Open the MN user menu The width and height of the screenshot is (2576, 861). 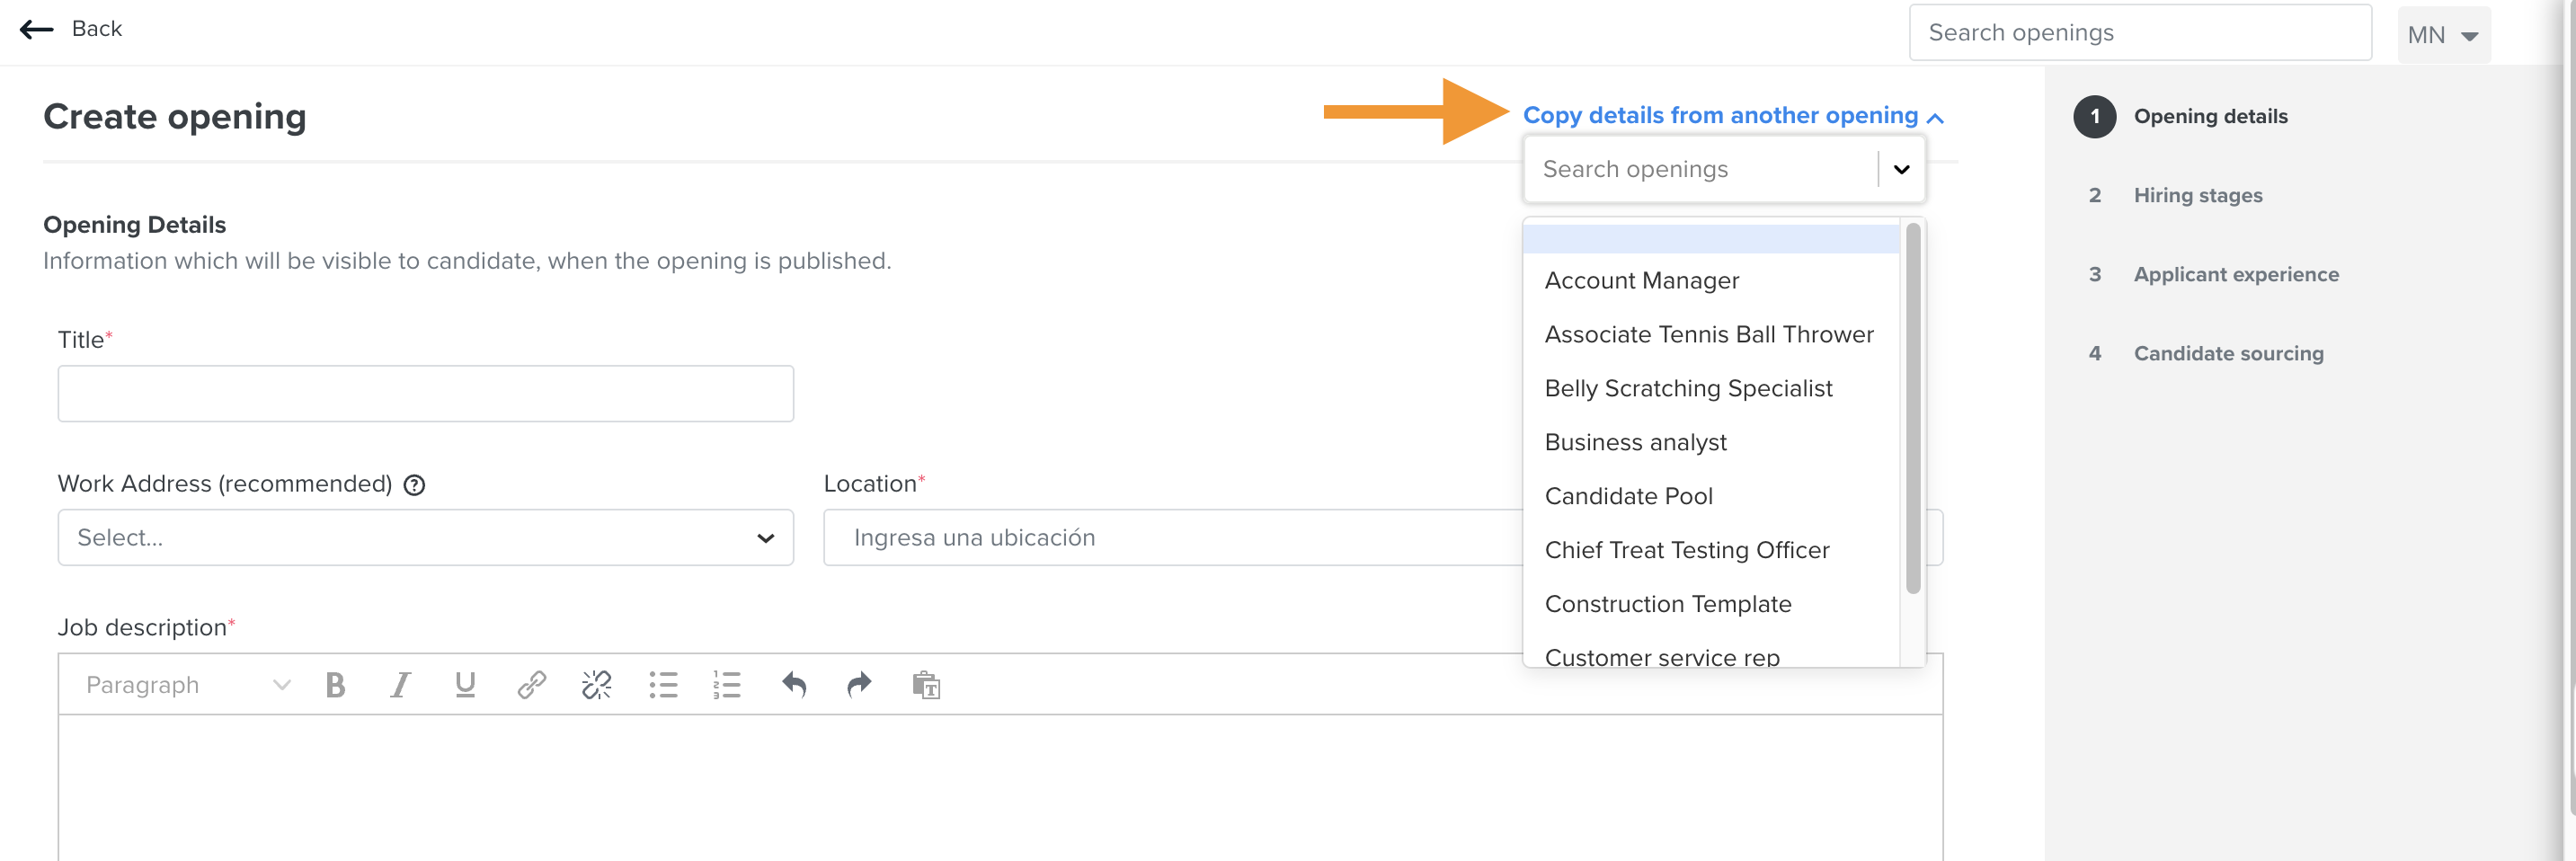[2443, 35]
